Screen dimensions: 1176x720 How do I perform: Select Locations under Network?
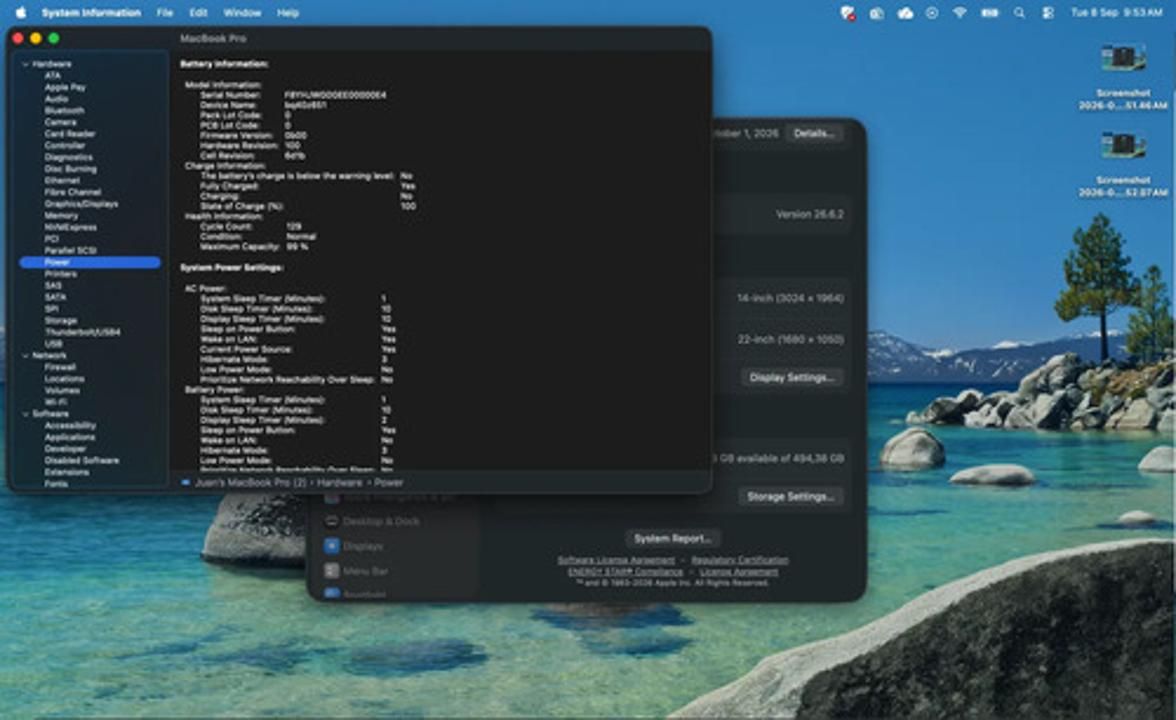click(64, 379)
